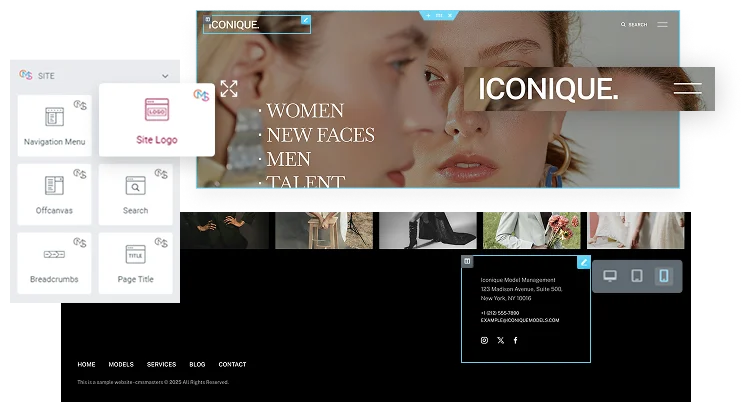Screen dimensions: 745x406
Task: Pick the Offcanvas widget
Action: [x=54, y=194]
